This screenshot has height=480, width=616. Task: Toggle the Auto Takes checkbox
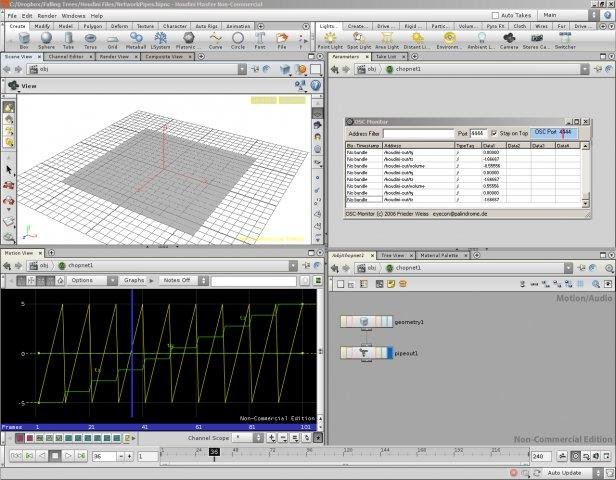click(x=497, y=15)
